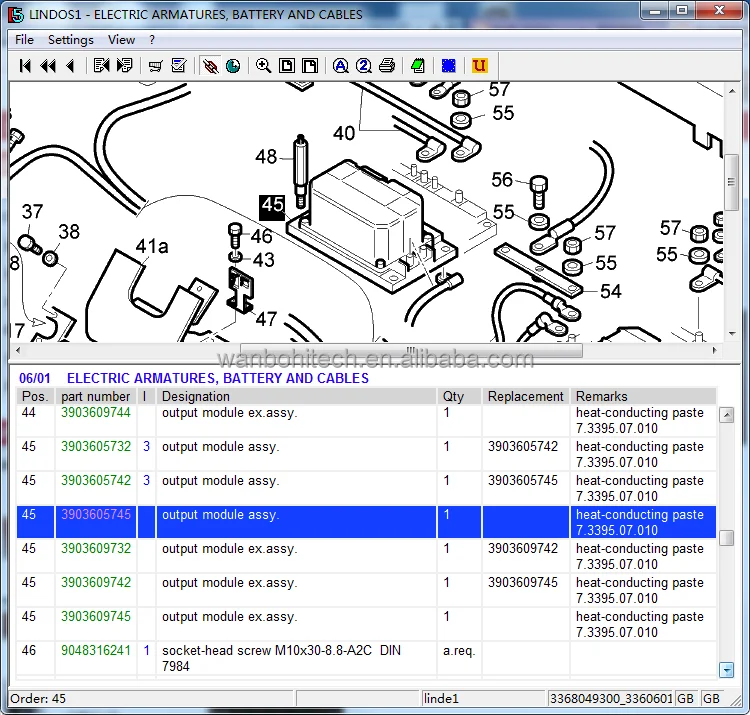Click the diagram horizontal scrollbar thumb
This screenshot has height=715, width=750.
[411, 350]
